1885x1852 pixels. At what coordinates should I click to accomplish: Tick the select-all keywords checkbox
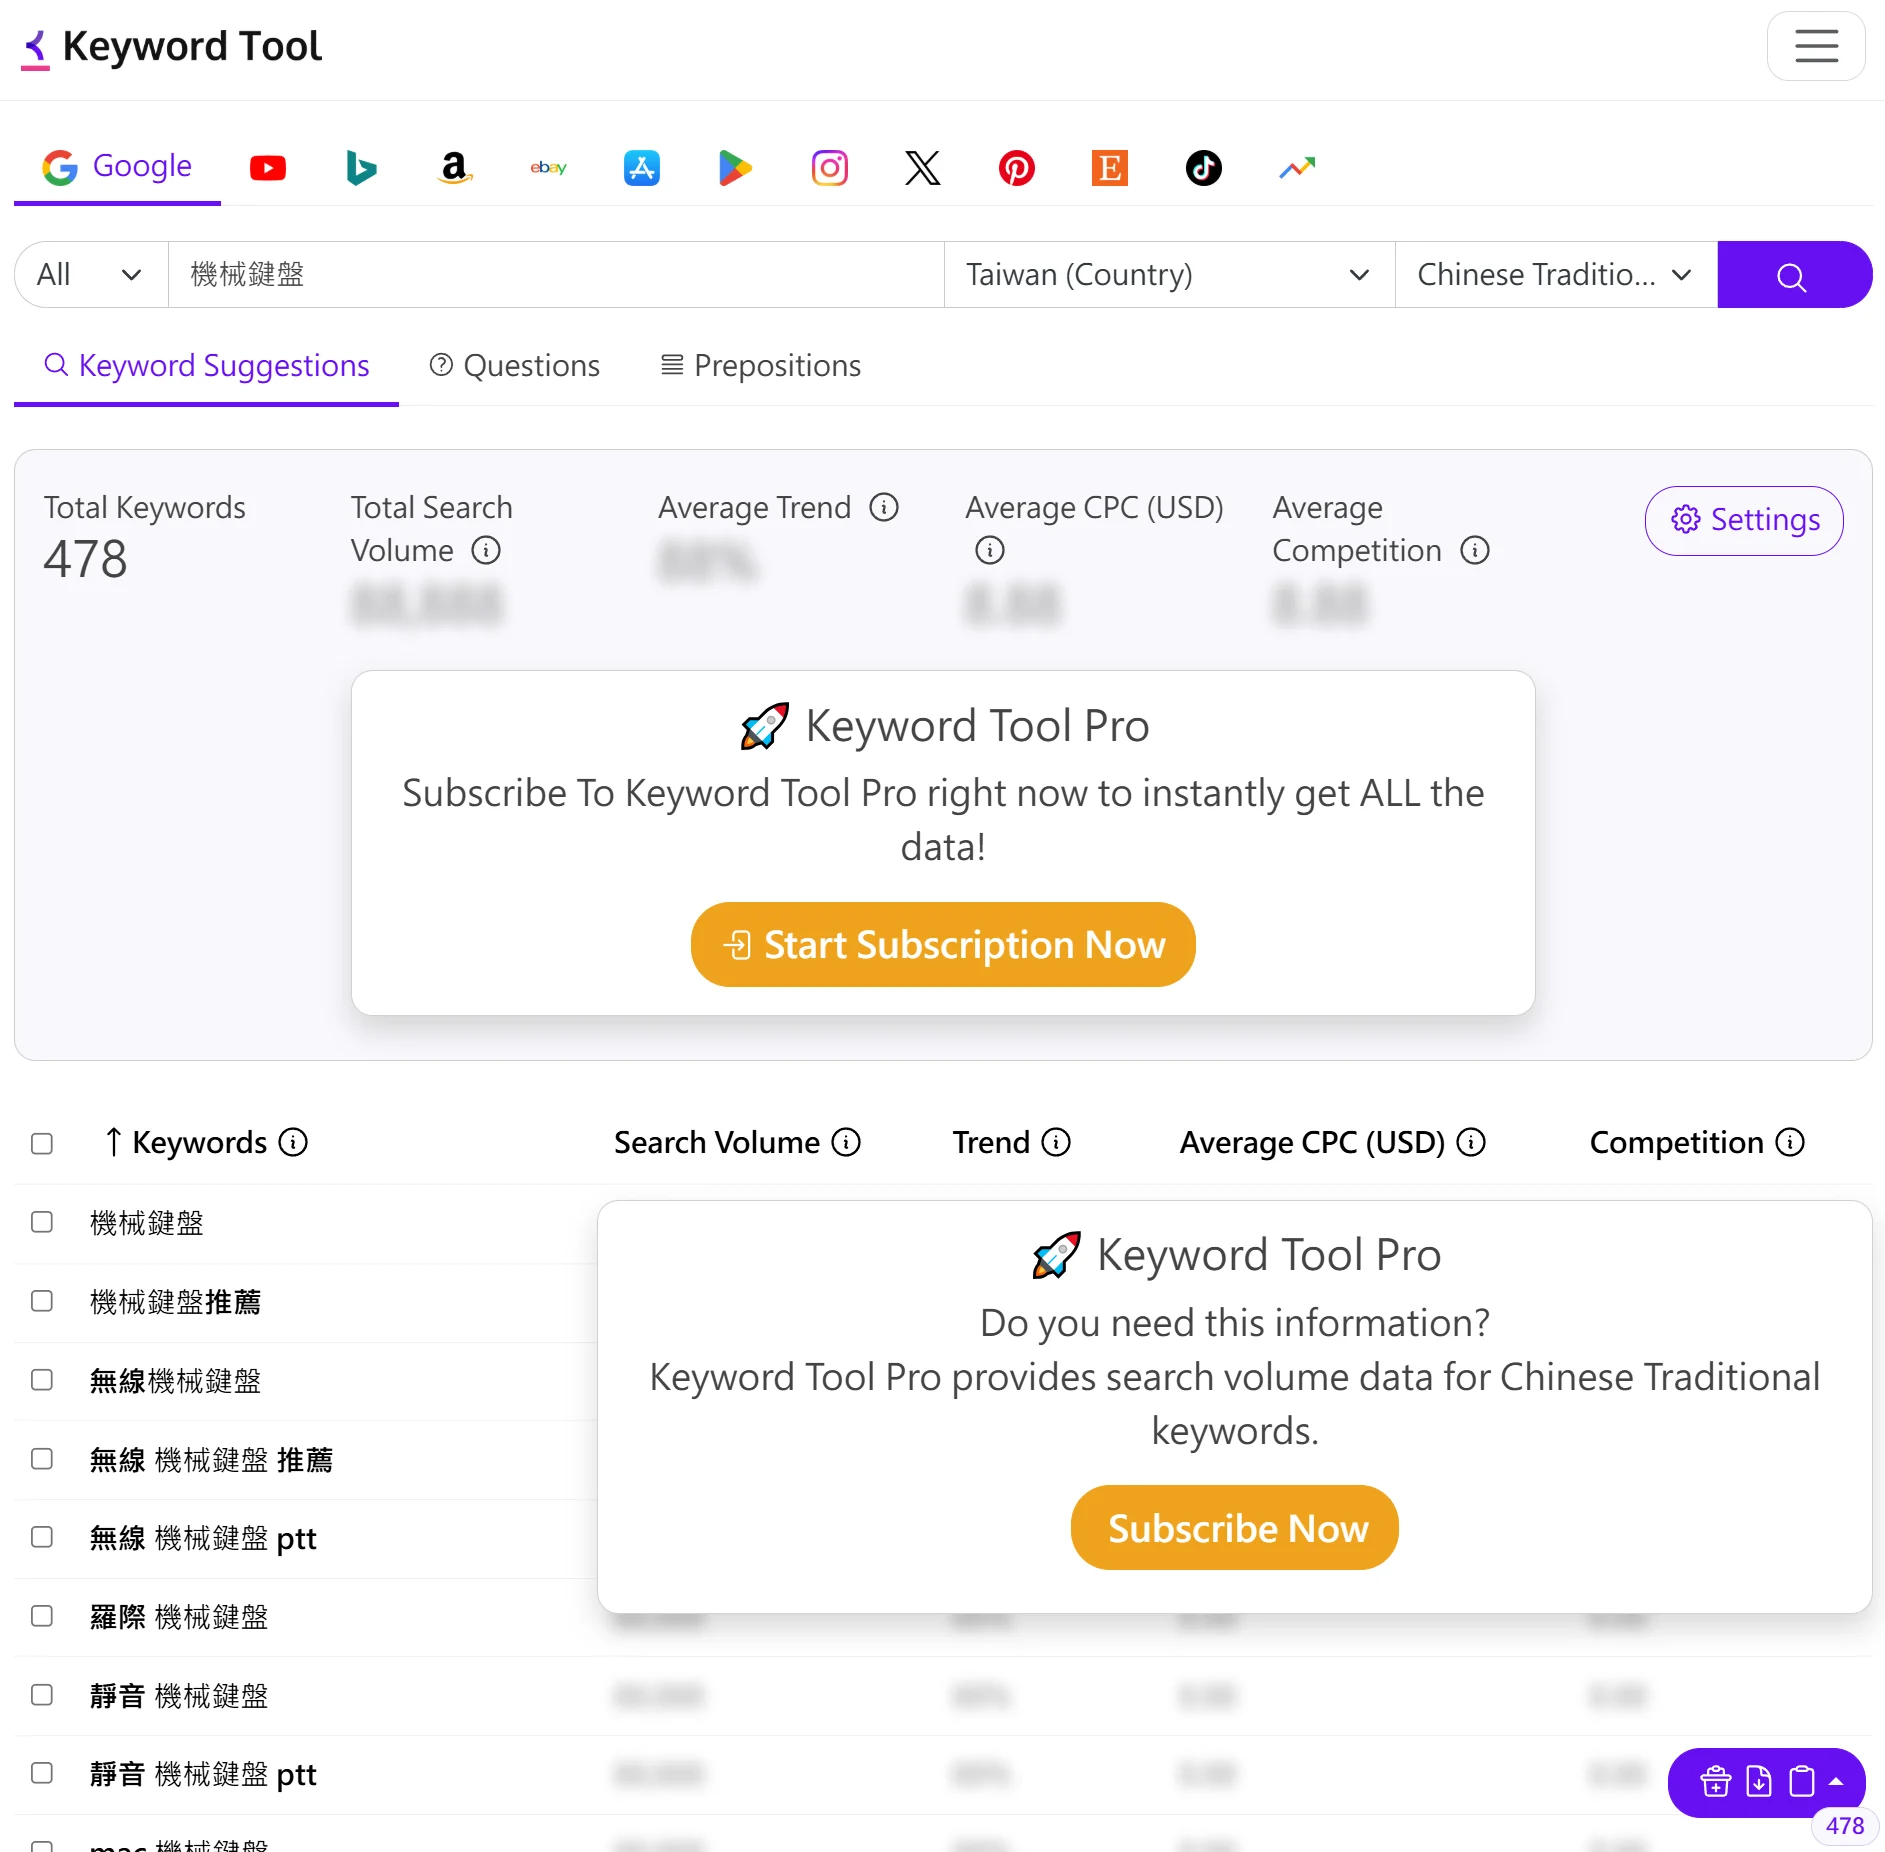(x=42, y=1143)
